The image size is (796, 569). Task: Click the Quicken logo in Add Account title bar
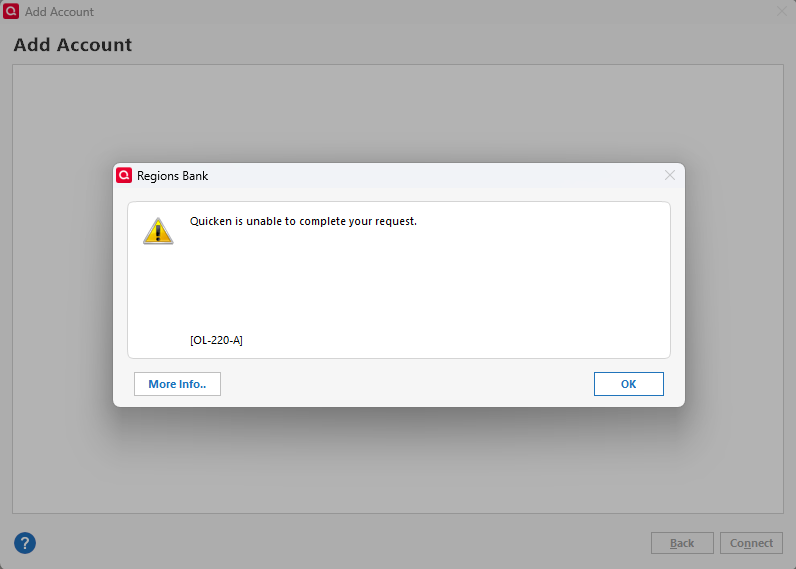11,11
